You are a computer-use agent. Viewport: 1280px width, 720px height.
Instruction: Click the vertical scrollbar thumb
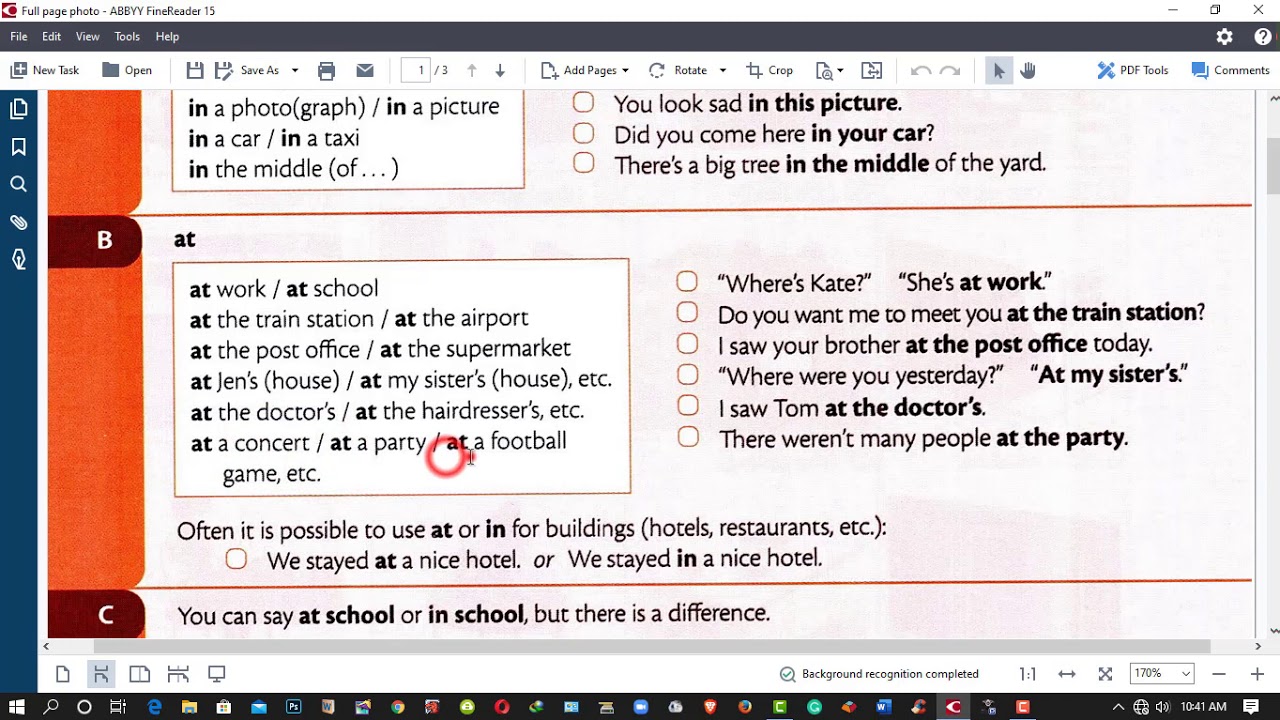[x=1273, y=166]
